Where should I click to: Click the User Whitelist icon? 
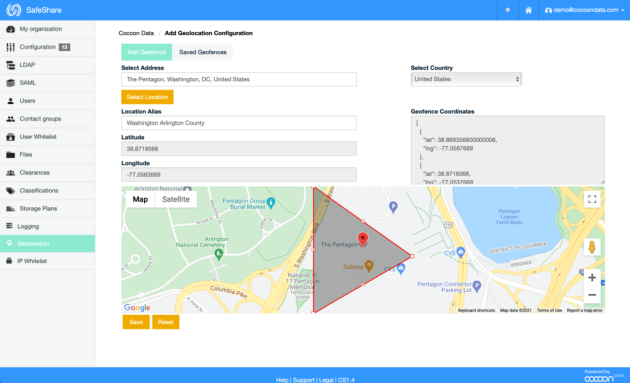tap(10, 137)
